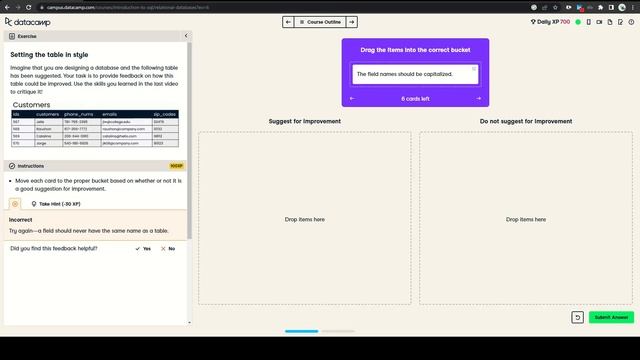
Task: Click the 'Setting the table in style' heading
Action: point(49,55)
